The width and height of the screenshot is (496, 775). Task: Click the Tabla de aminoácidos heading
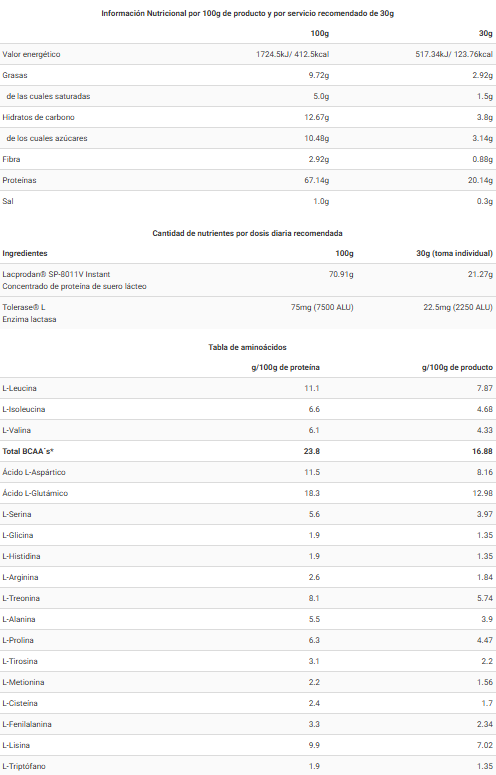[x=248, y=347]
